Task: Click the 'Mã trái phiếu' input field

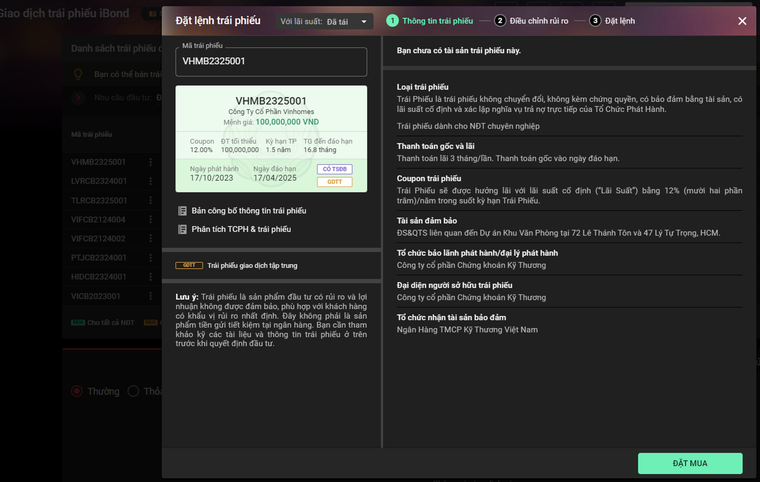Action: coord(268,61)
